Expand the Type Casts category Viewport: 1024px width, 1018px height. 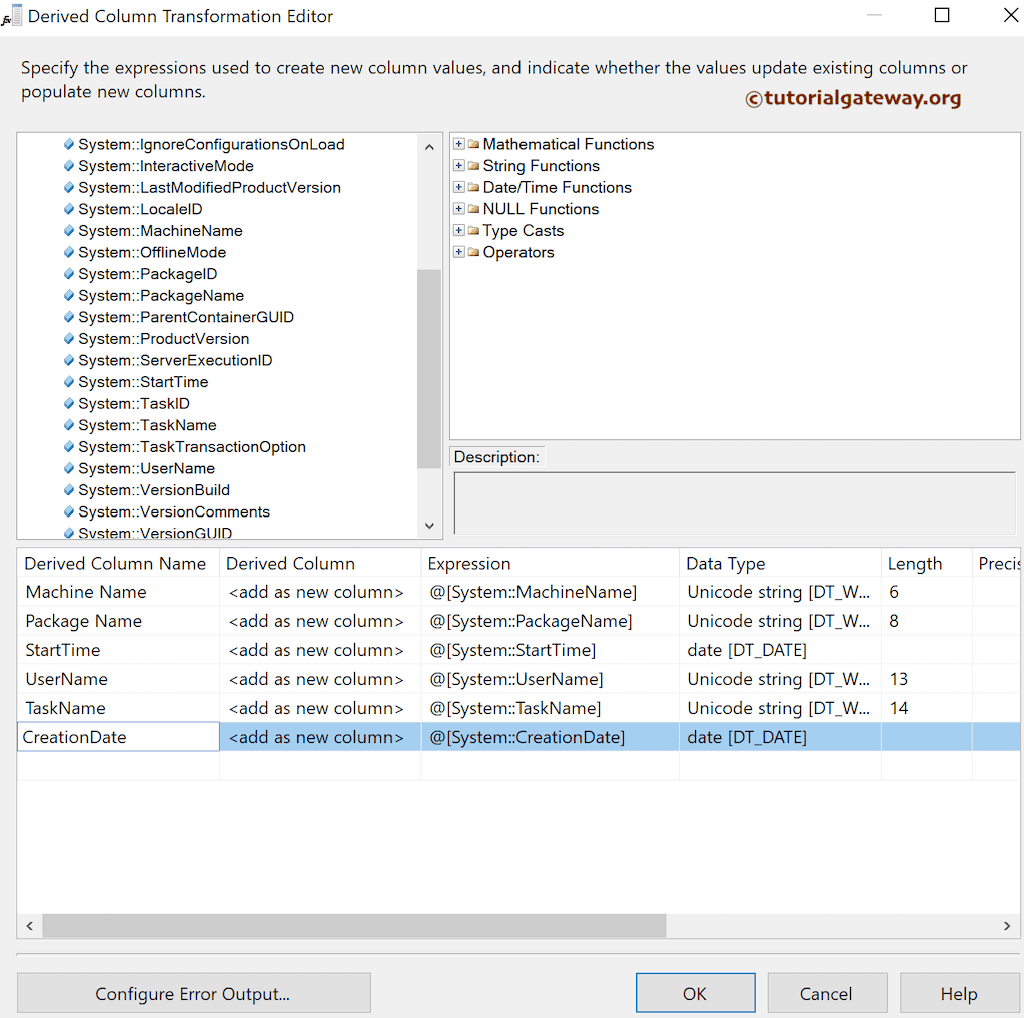click(458, 230)
